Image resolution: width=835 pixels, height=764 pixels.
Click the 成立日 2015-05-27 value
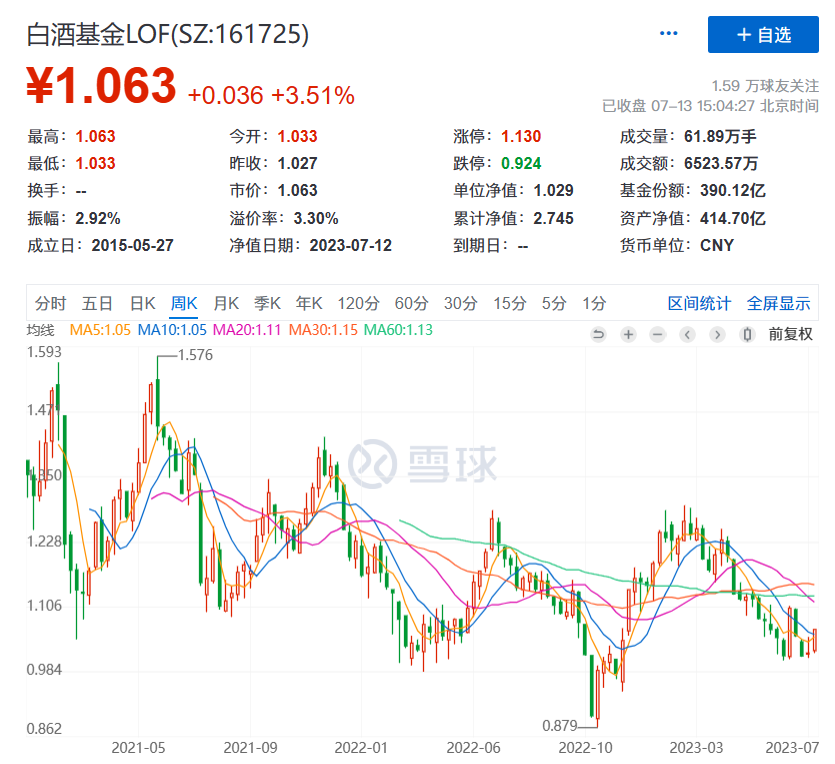coord(133,245)
